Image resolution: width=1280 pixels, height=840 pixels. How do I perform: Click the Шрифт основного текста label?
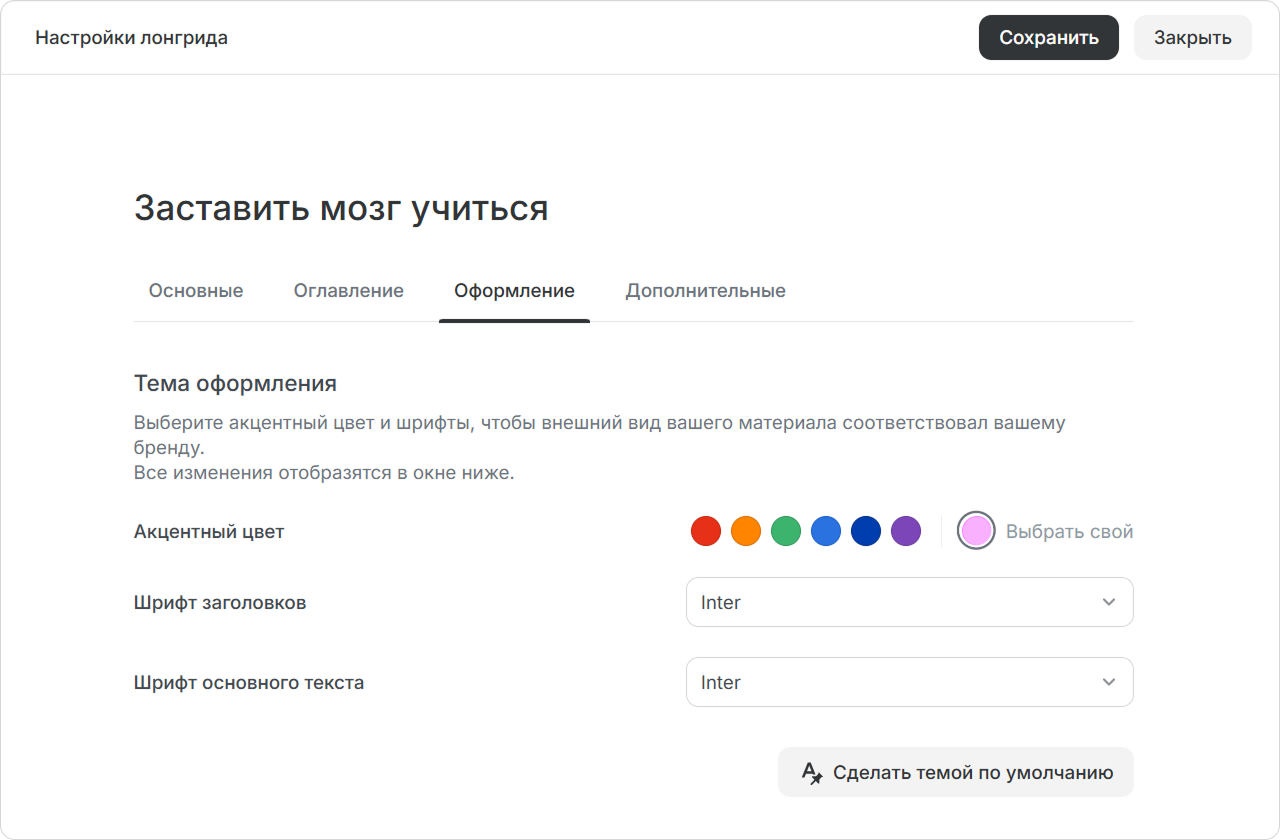(249, 683)
